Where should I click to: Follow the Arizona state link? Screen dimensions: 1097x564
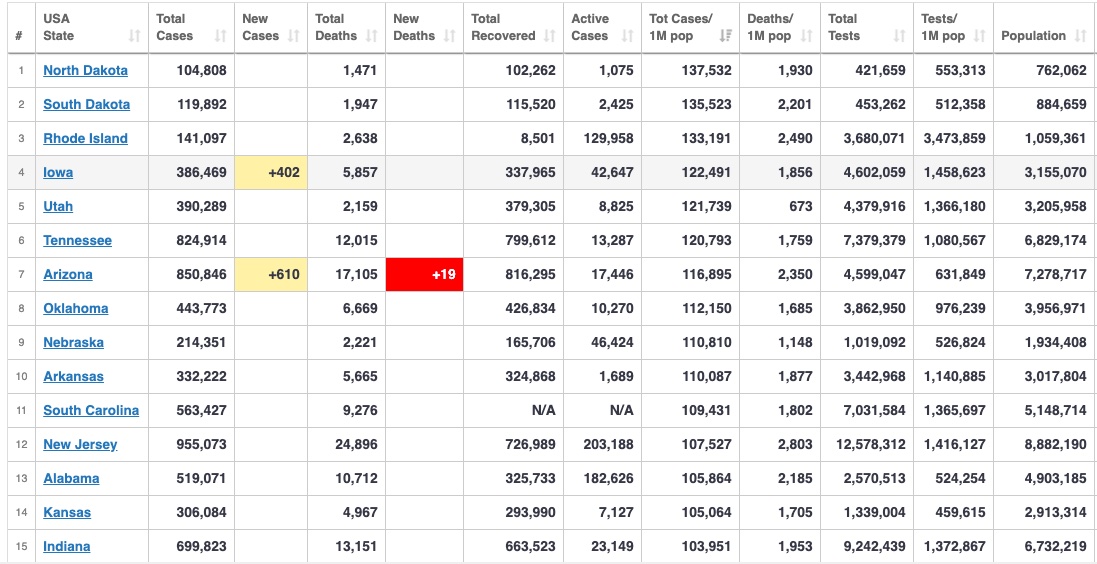(68, 274)
